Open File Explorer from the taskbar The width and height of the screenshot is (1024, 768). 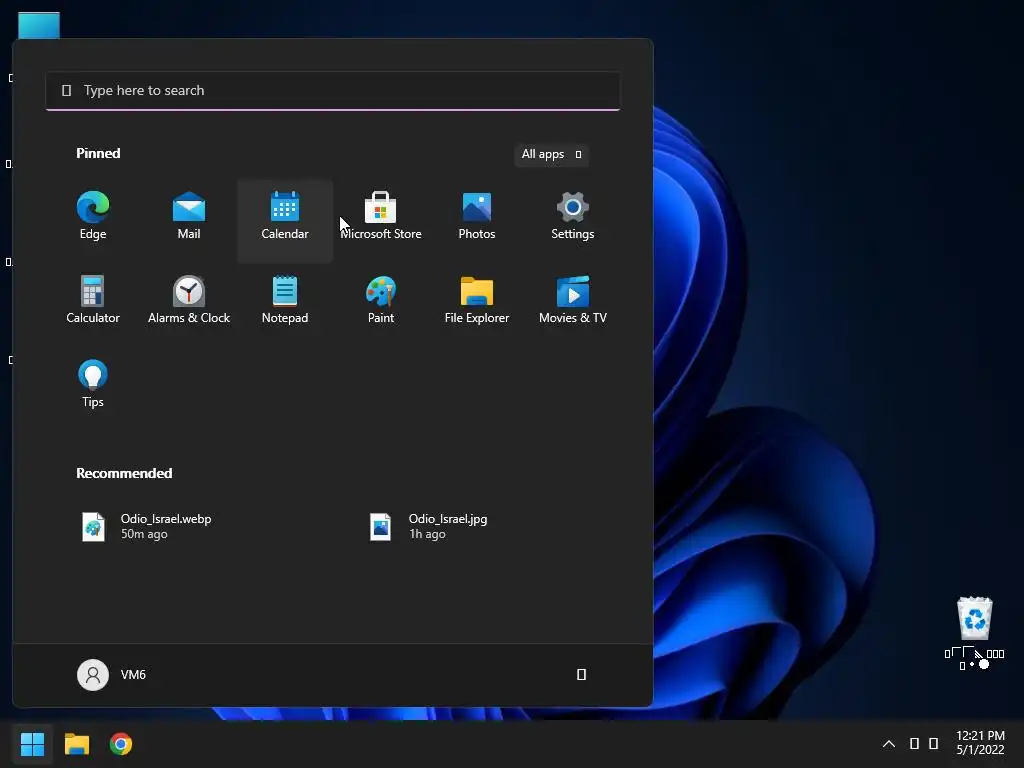pos(76,744)
